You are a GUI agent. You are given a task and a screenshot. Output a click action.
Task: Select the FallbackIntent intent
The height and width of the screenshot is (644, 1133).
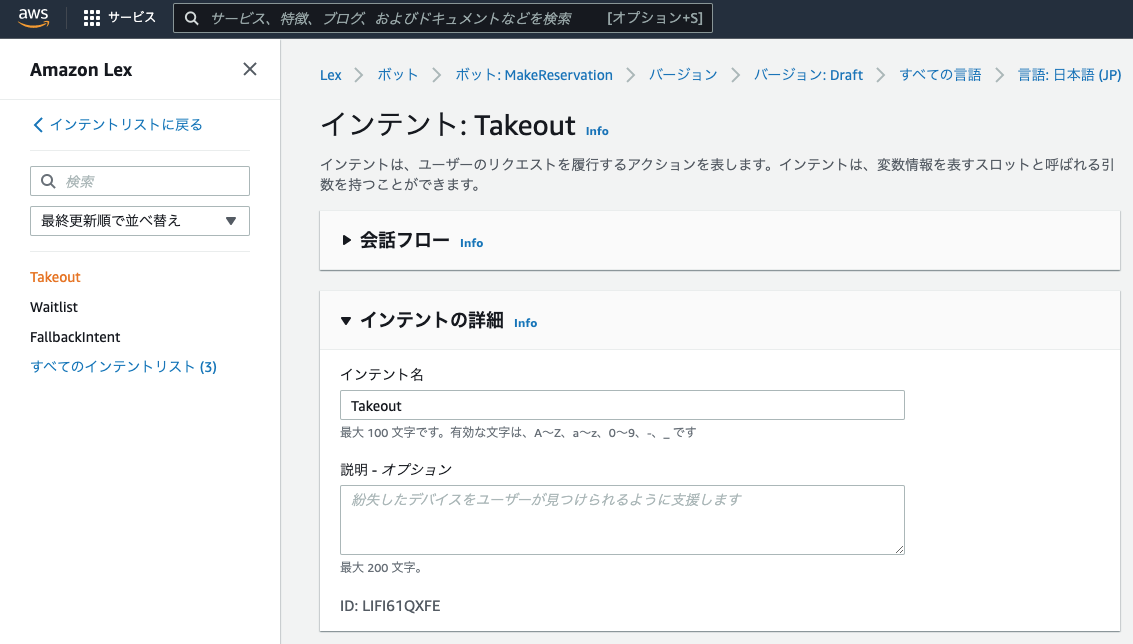[x=75, y=338]
